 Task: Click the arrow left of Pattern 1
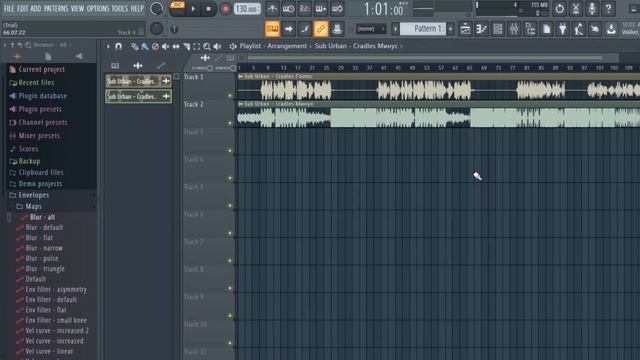(395, 29)
